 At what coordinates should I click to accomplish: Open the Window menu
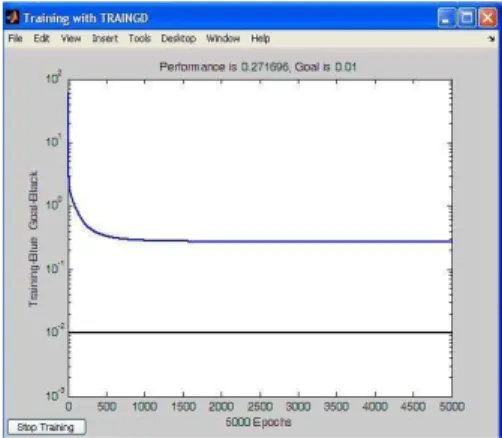coord(223,39)
